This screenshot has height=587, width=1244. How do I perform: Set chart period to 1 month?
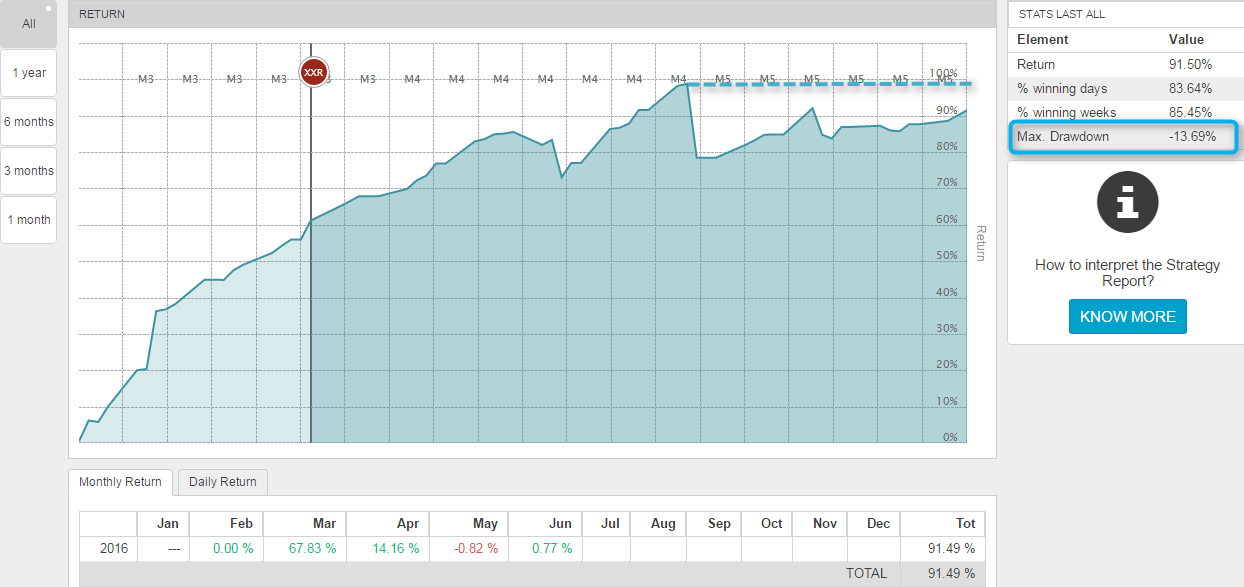pos(29,220)
